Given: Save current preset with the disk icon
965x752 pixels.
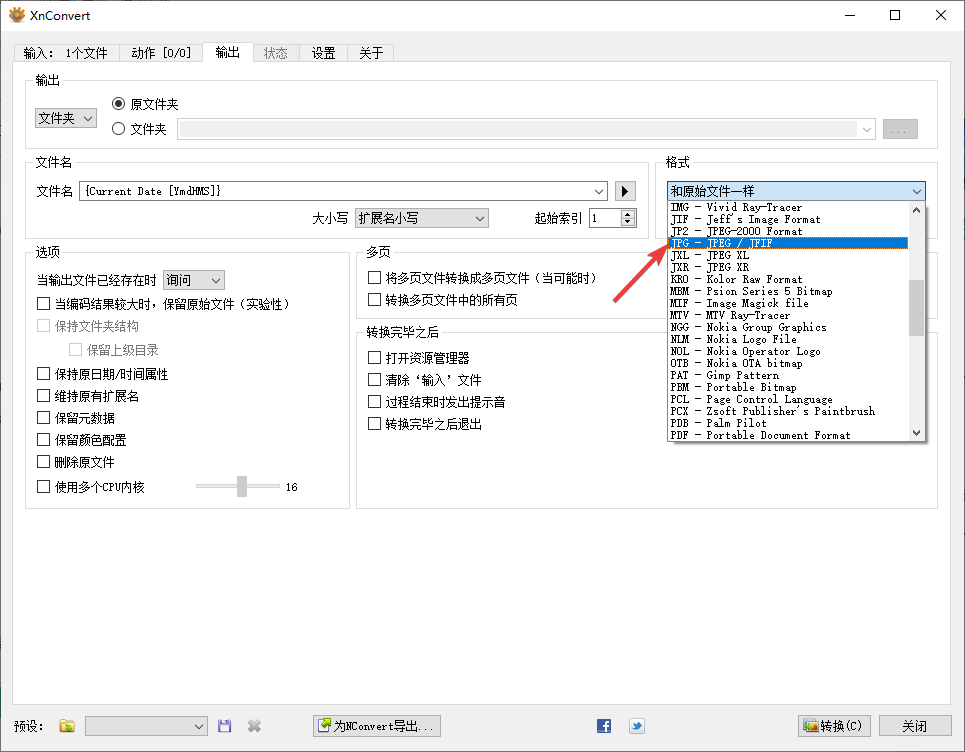Looking at the screenshot, I should [224, 726].
